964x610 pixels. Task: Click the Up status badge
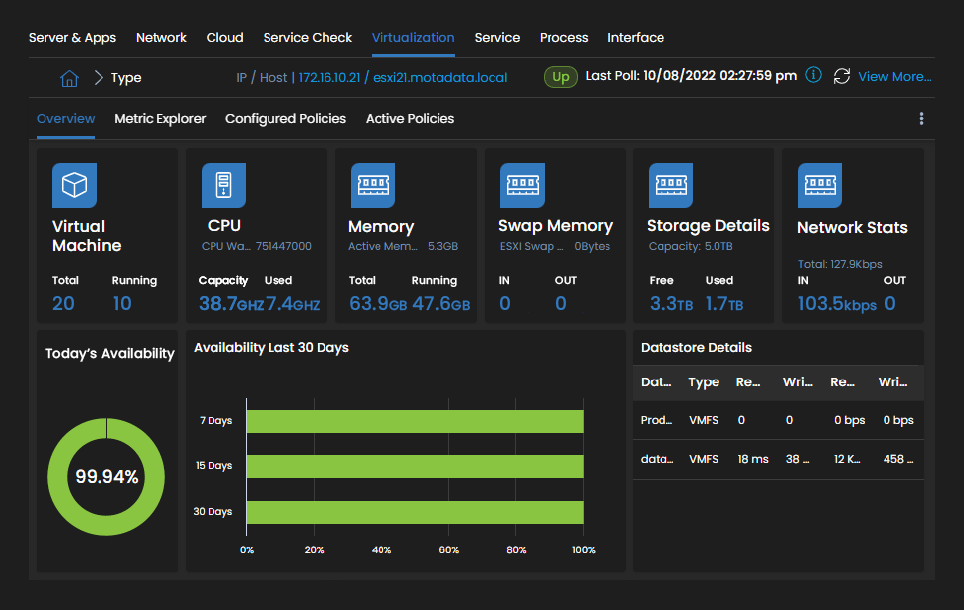tap(561, 77)
